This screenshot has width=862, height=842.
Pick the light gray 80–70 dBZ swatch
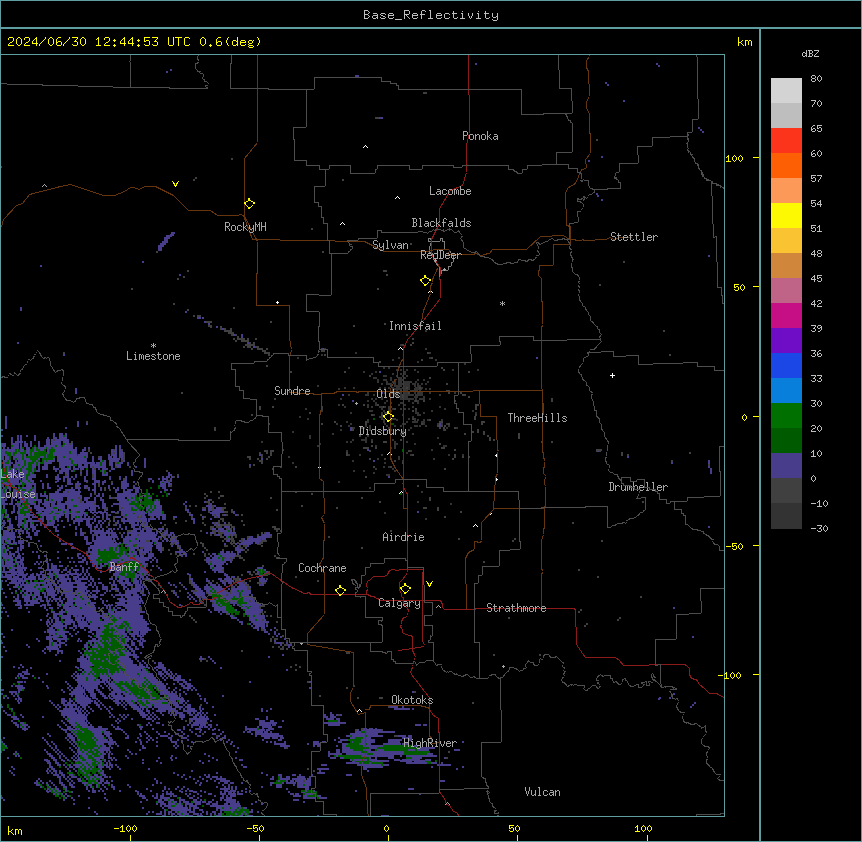pos(786,91)
